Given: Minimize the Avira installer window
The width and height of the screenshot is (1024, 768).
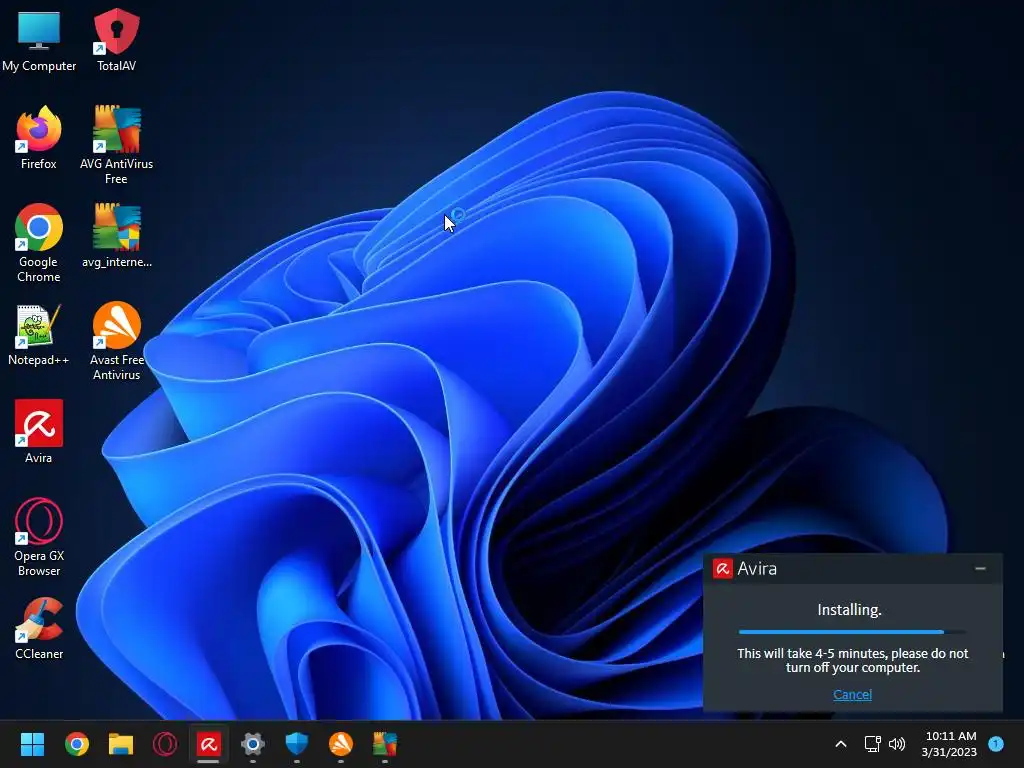Looking at the screenshot, I should click(x=980, y=569).
